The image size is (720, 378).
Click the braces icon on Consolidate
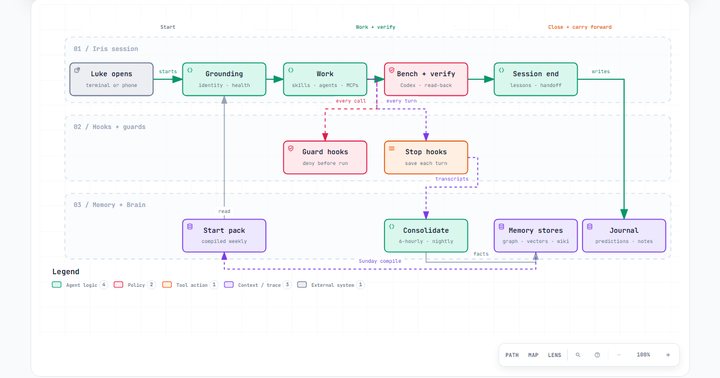point(392,226)
